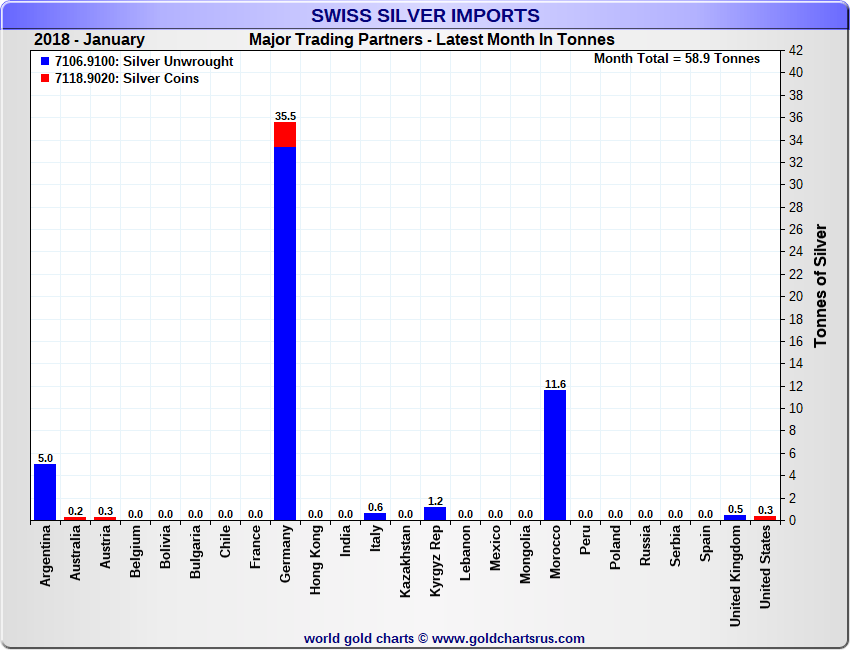
Task: Click the red Silver Coins segment atop Germany's bar
Action: (285, 134)
